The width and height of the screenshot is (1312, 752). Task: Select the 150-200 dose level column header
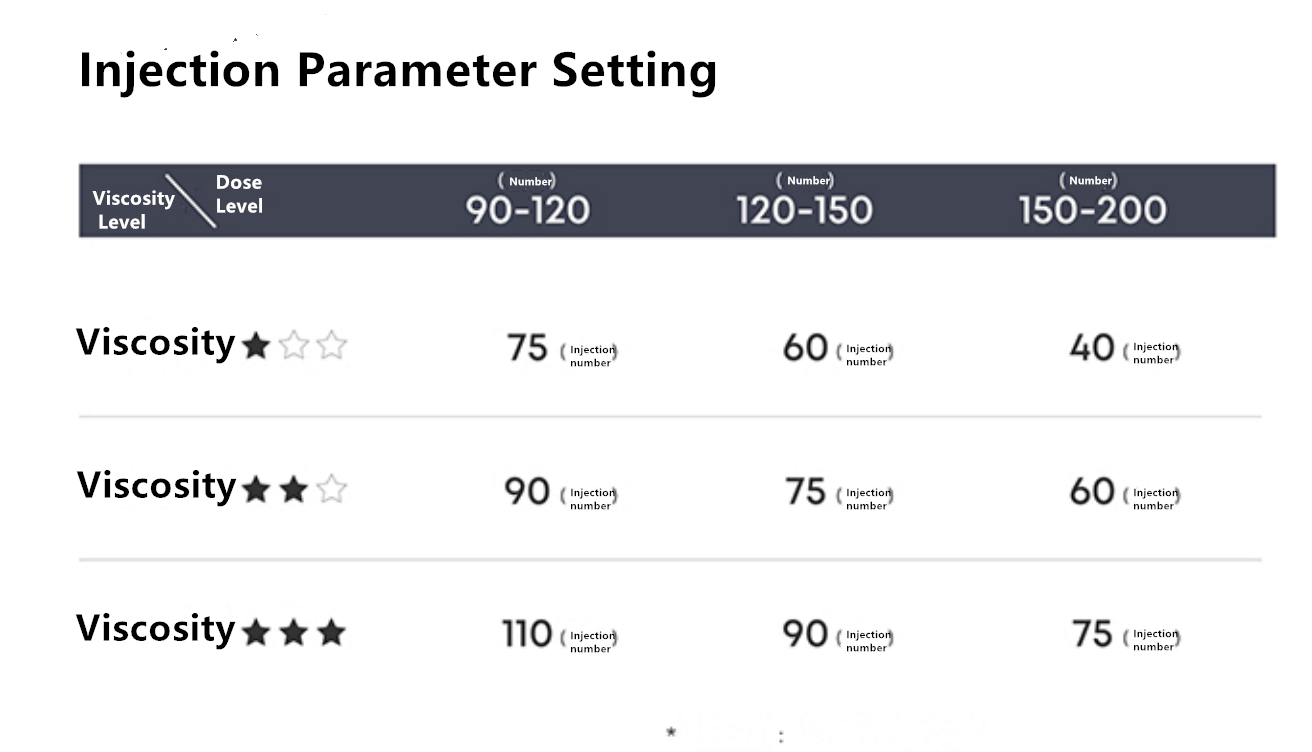coord(1092,210)
